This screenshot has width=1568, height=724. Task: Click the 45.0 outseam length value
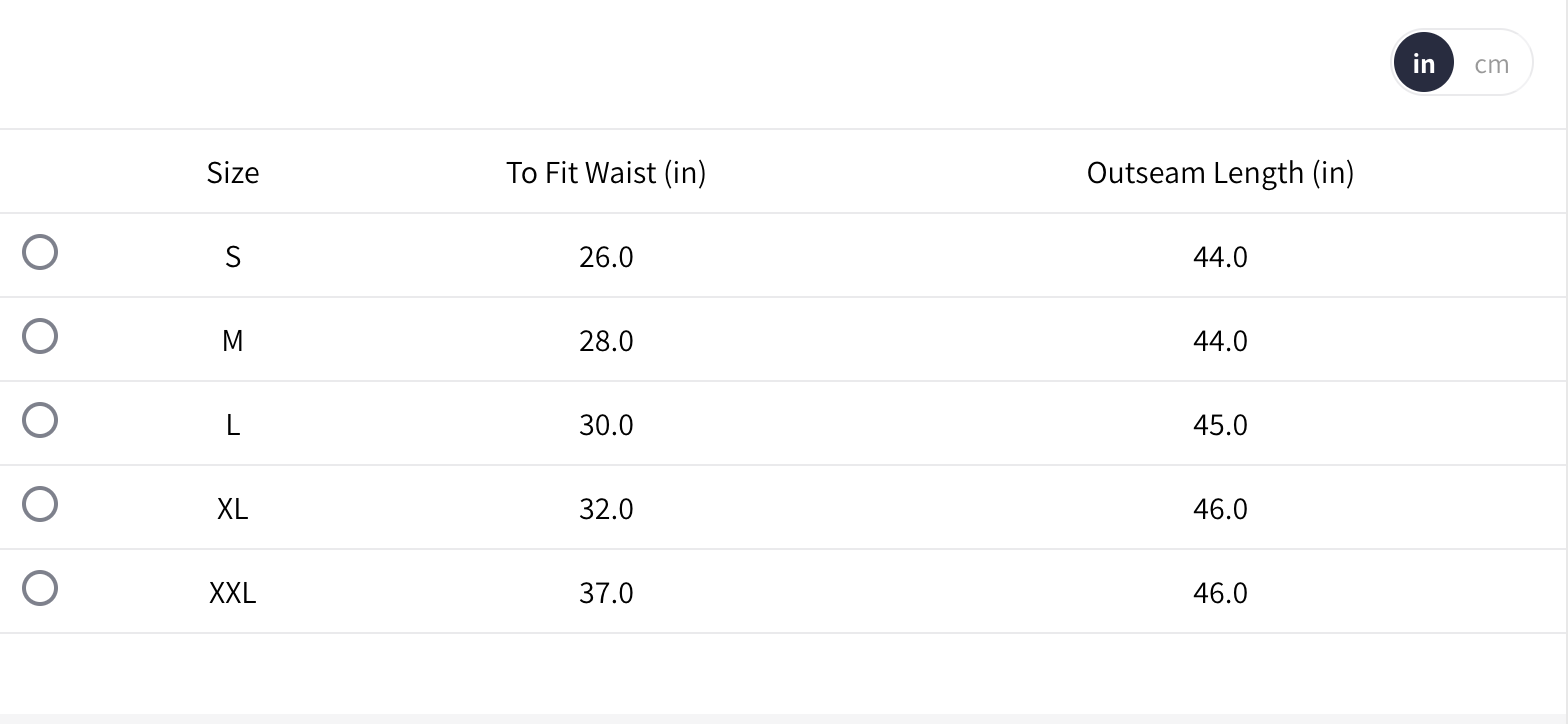coord(1220,425)
